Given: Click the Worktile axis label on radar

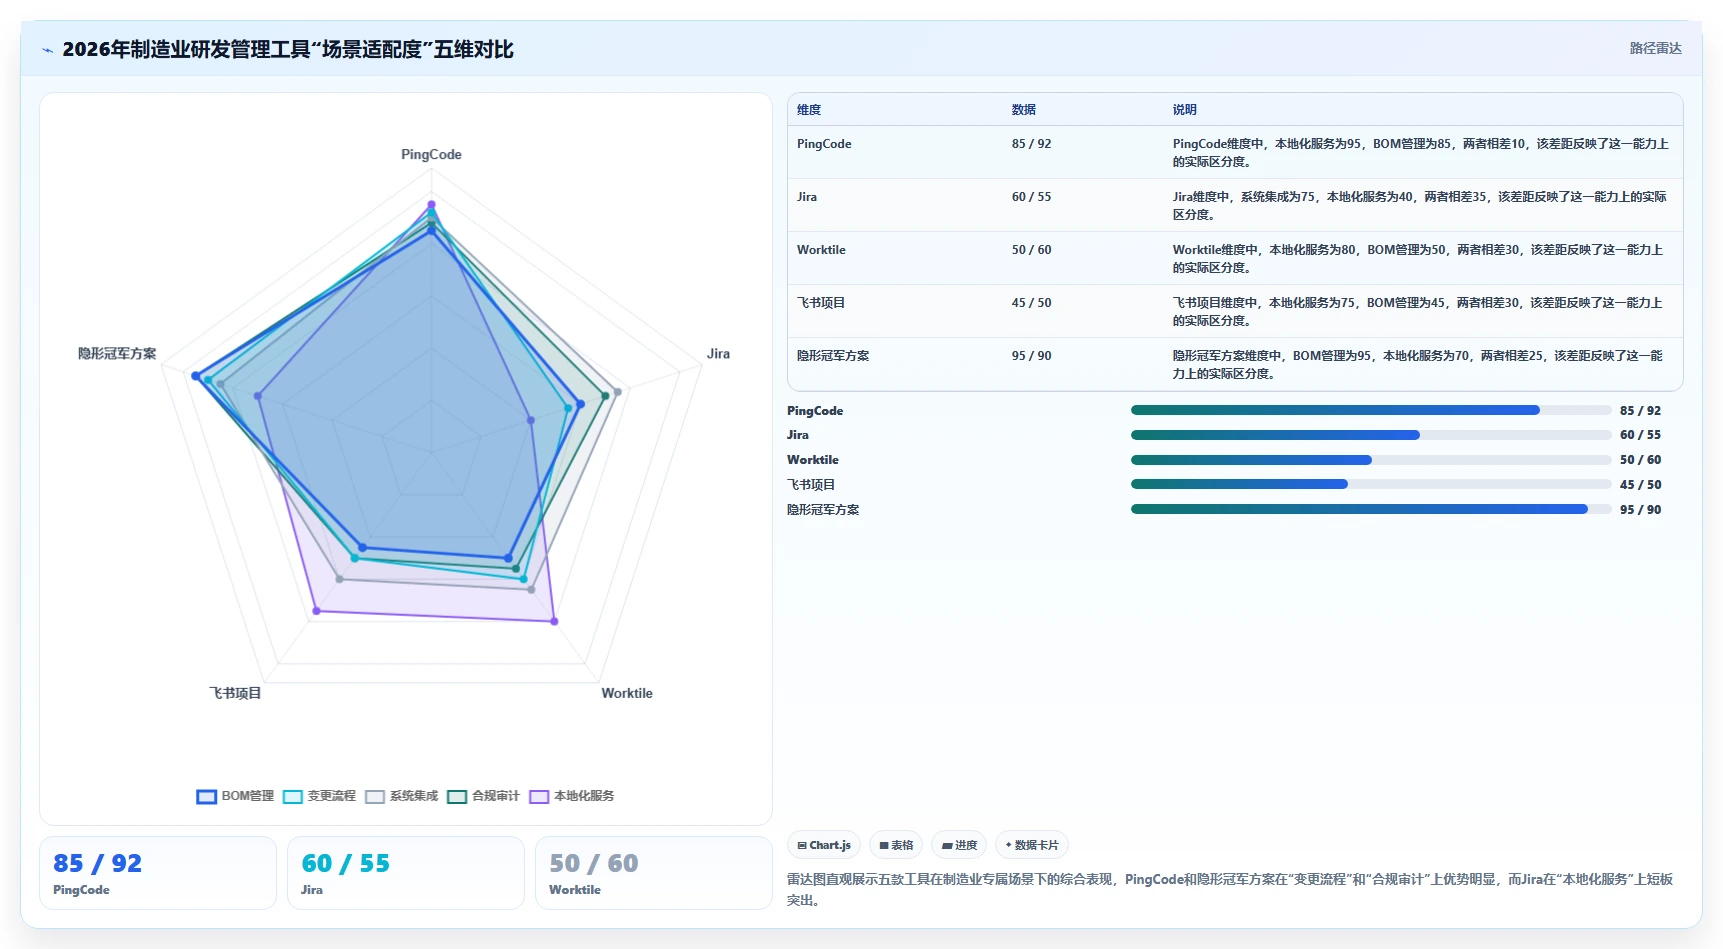Looking at the screenshot, I should 627,693.
